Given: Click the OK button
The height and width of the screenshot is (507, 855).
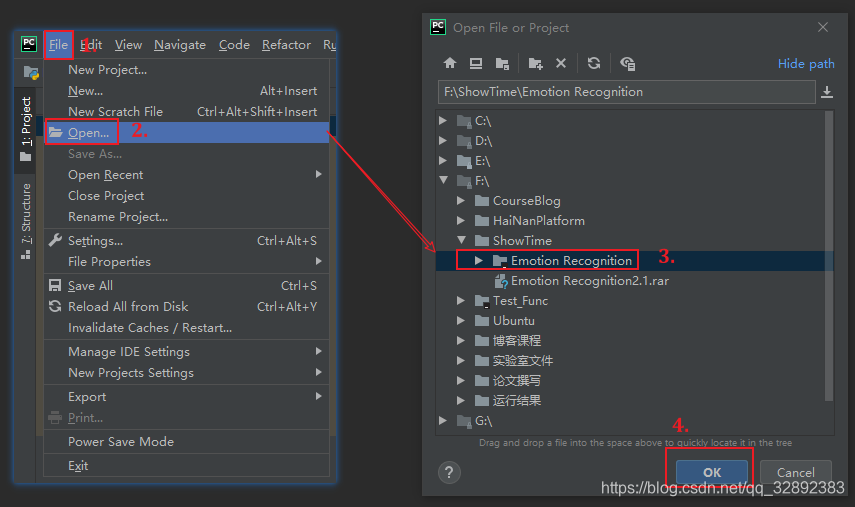Looking at the screenshot, I should (712, 472).
